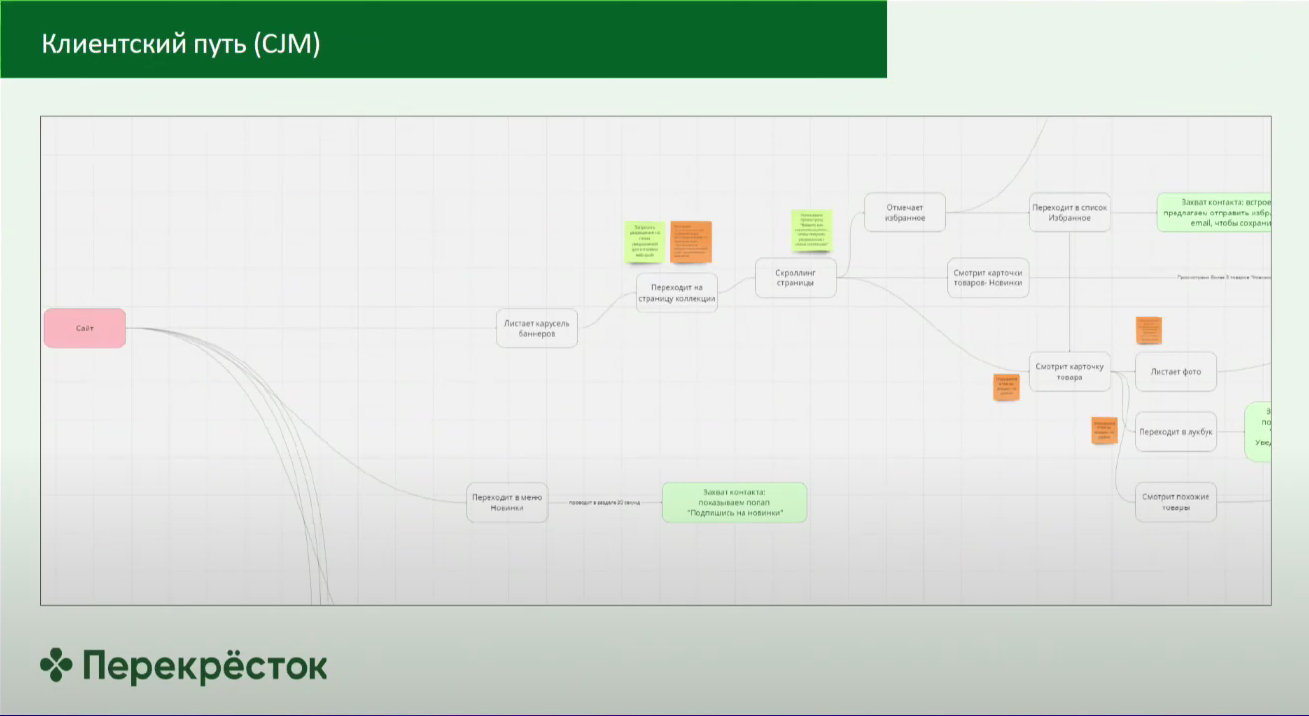Click the "Переходит в список Избранное" node
Image resolution: width=1309 pixels, height=716 pixels.
coord(1070,212)
